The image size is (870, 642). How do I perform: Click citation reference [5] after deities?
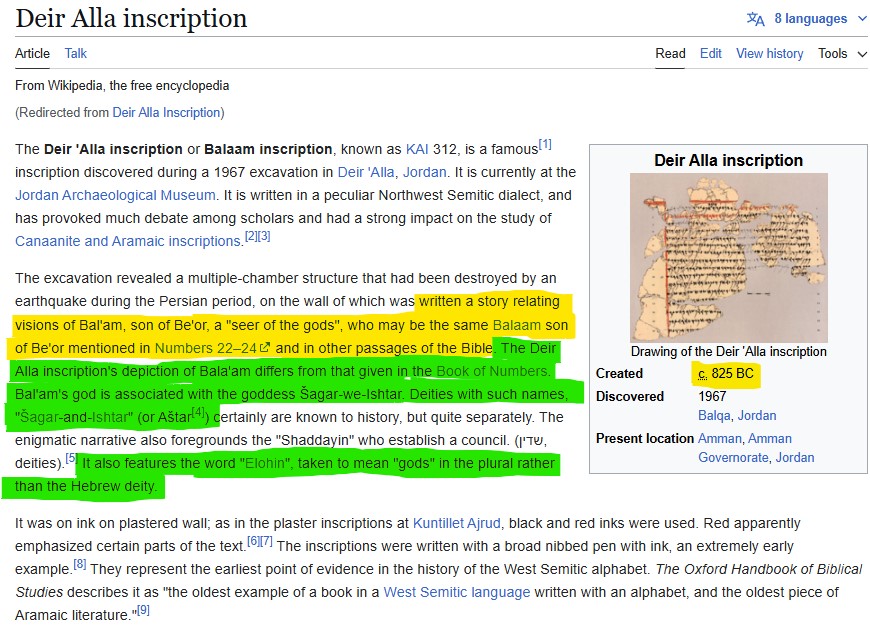click(x=71, y=458)
